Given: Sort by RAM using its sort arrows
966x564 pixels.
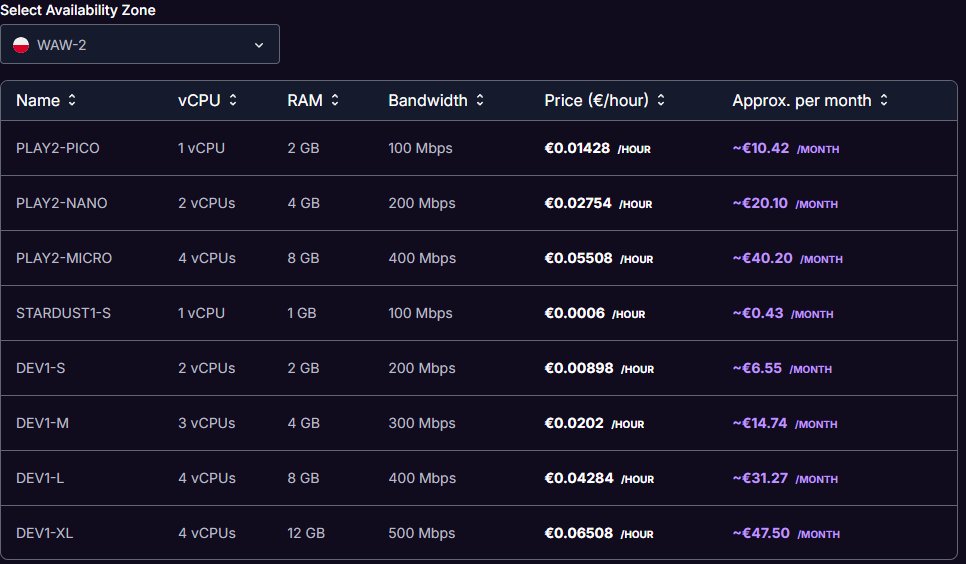Looking at the screenshot, I should pos(335,100).
